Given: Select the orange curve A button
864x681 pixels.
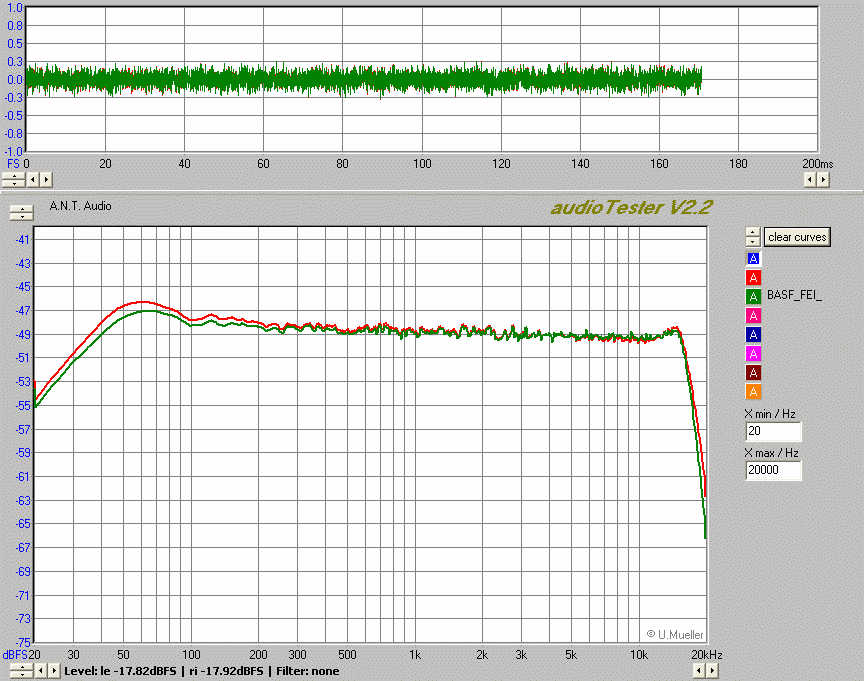Looking at the screenshot, I should pos(753,392).
